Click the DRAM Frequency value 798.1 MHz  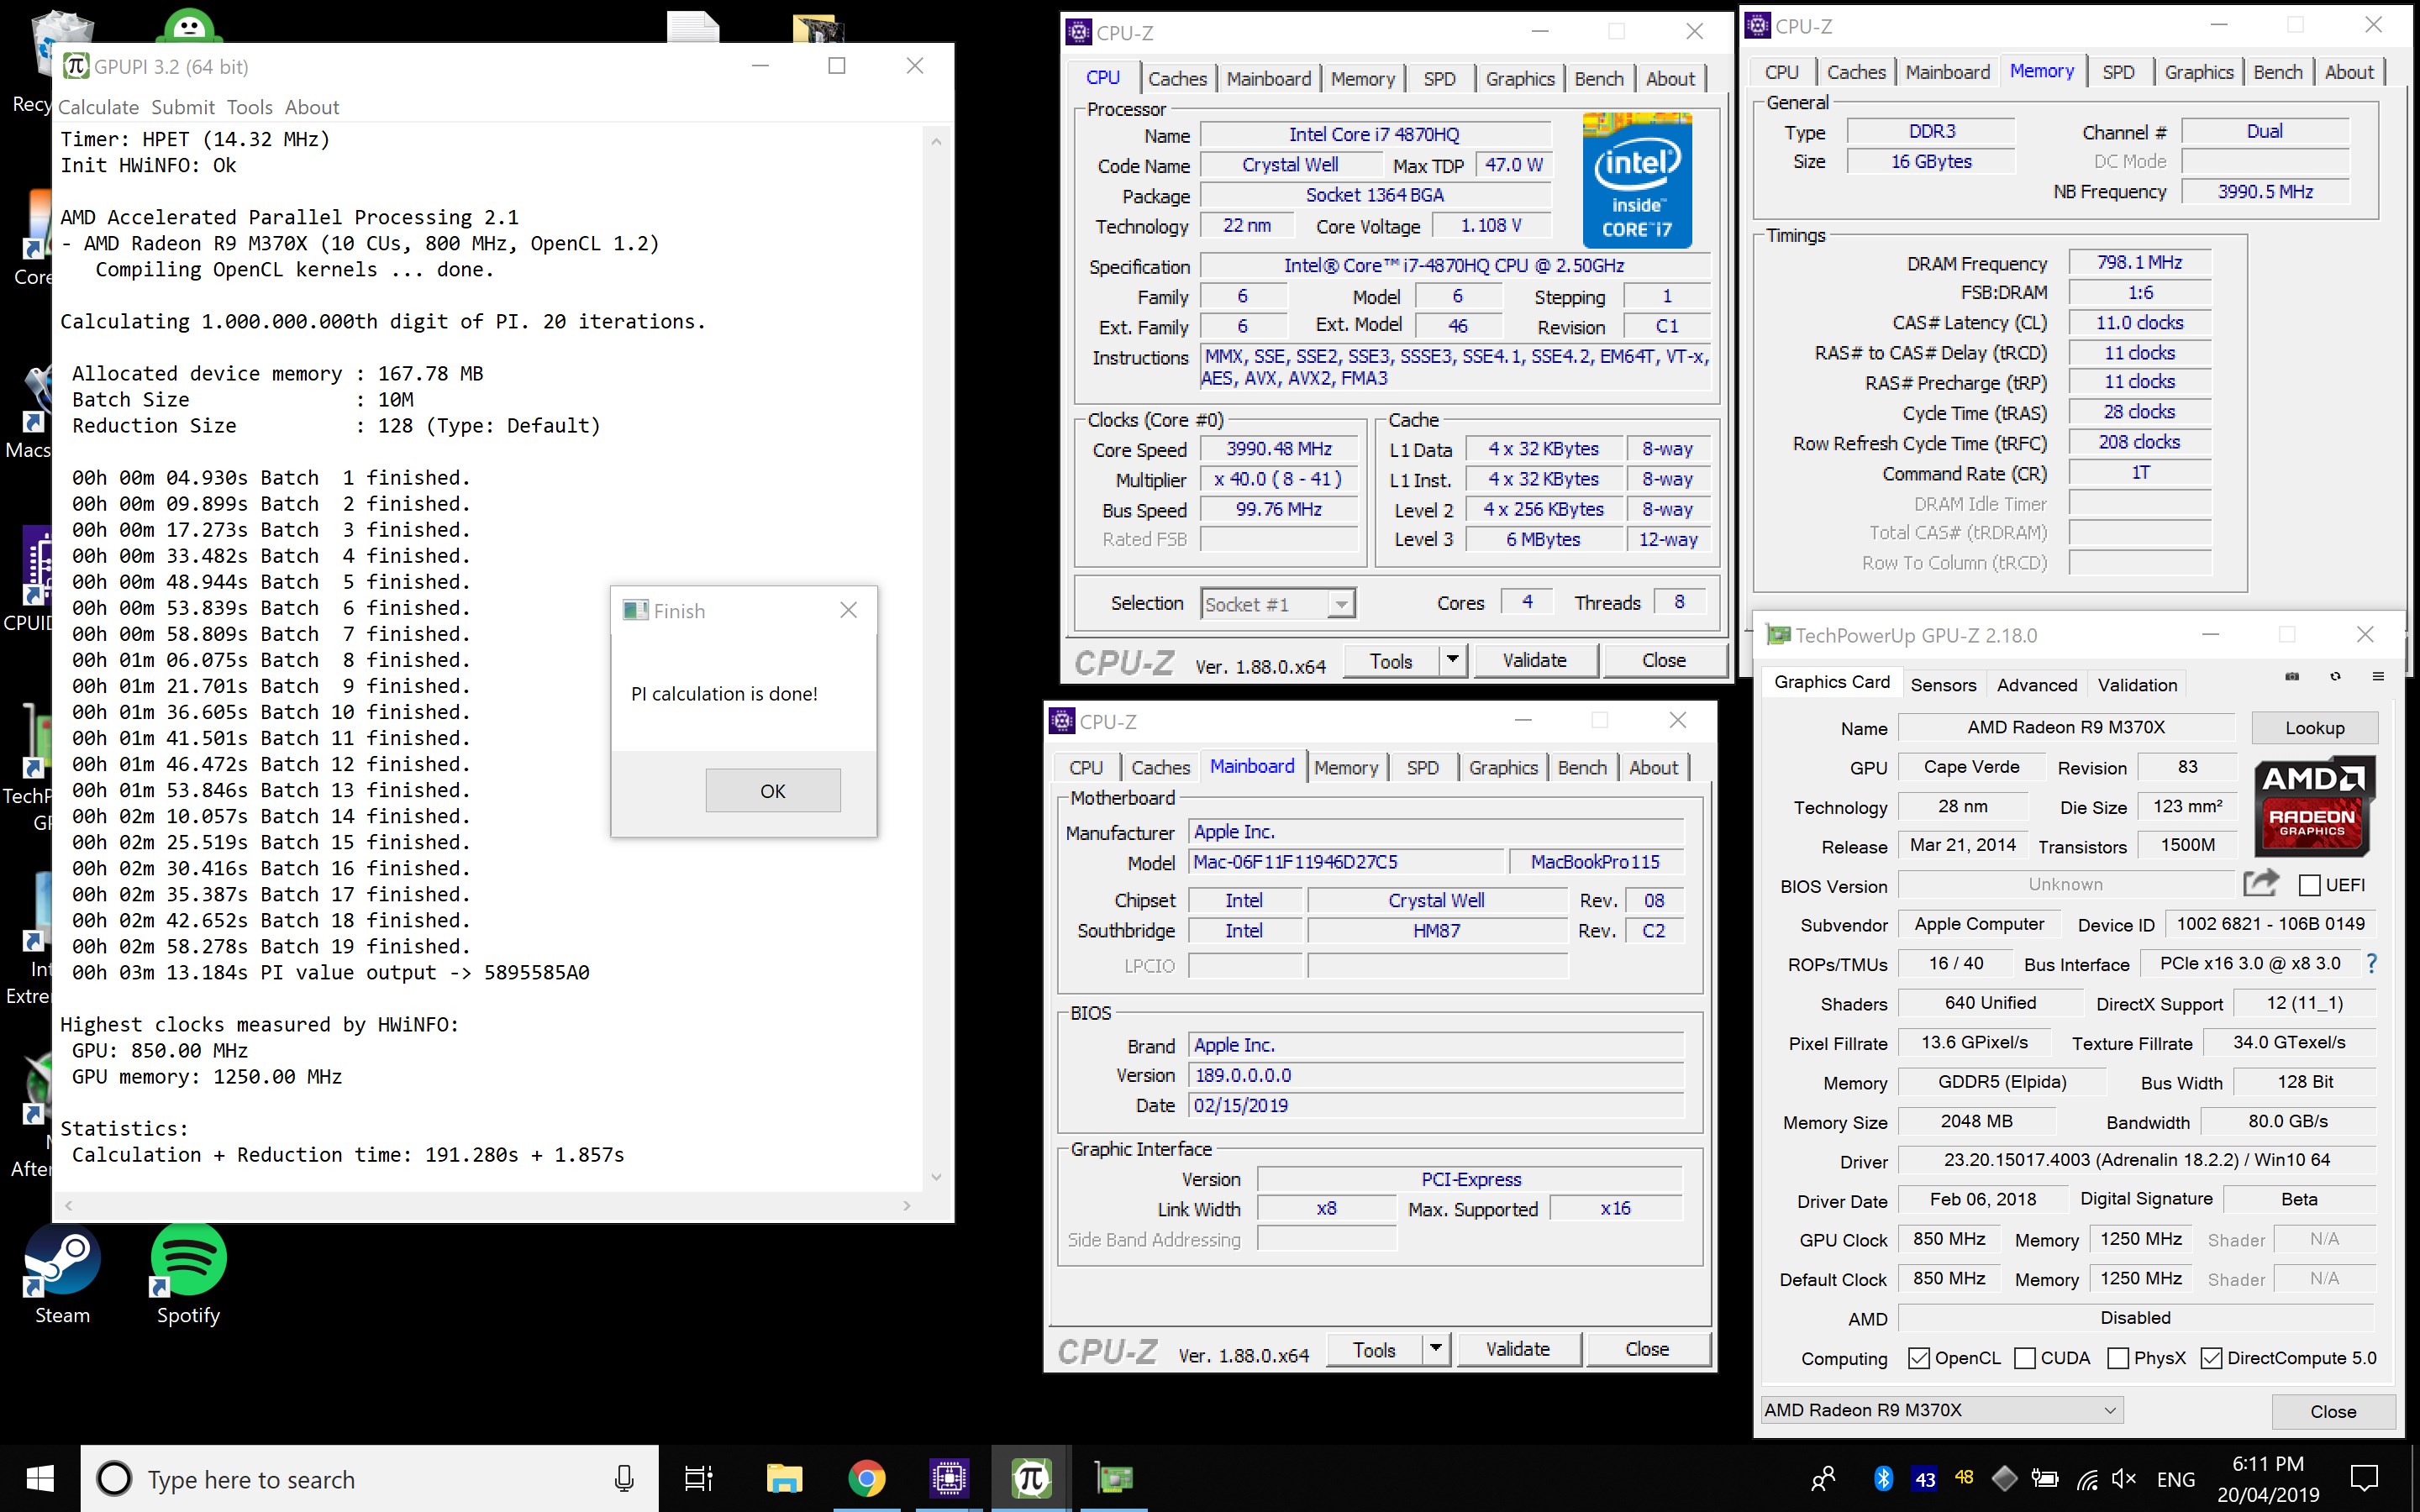pos(2139,262)
